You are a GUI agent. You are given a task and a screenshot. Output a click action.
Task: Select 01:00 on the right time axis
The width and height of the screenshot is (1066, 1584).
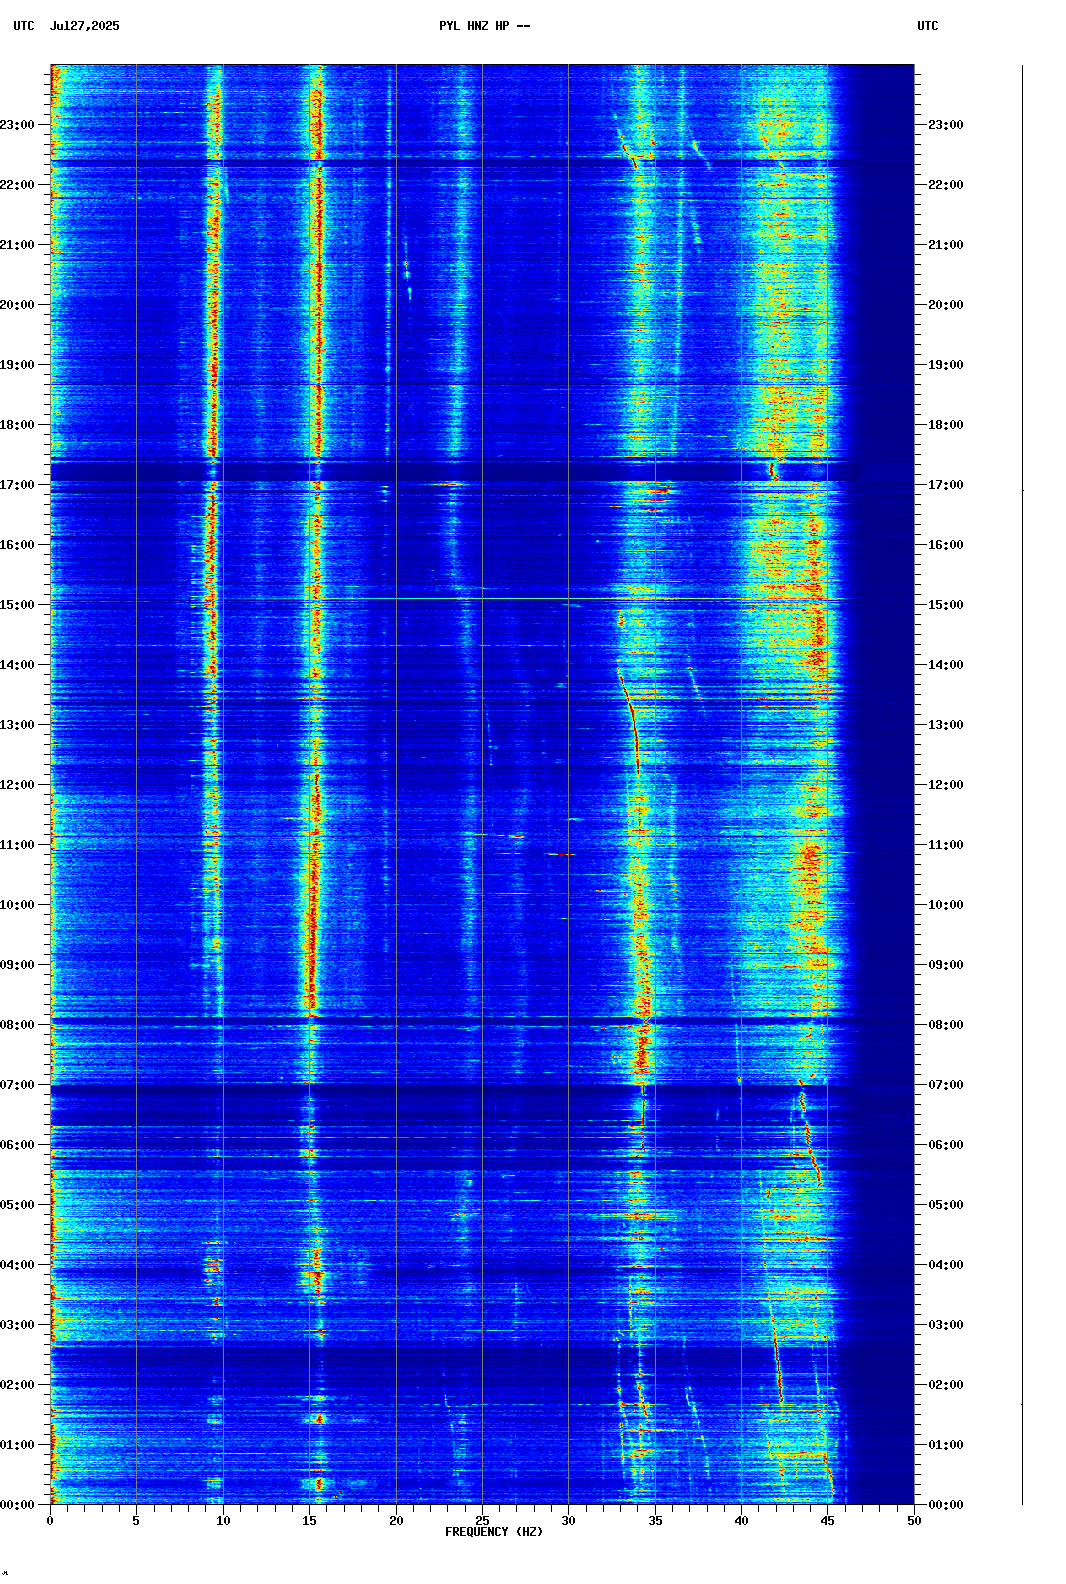click(946, 1445)
